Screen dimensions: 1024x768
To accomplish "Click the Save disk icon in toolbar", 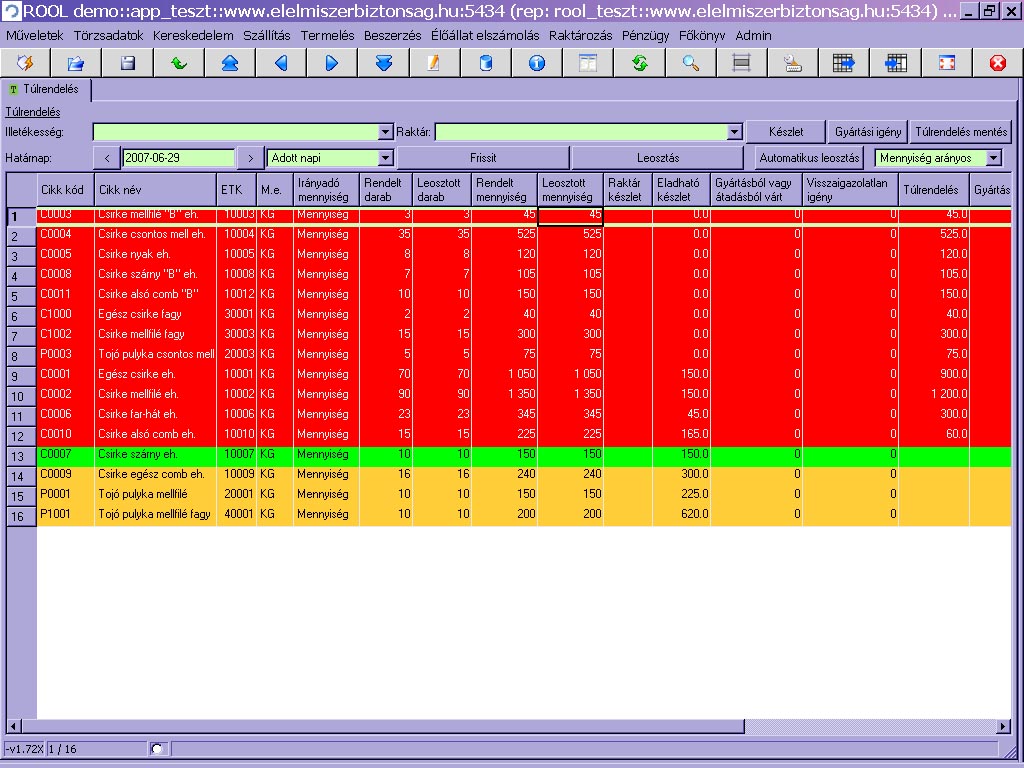I will 127,63.
